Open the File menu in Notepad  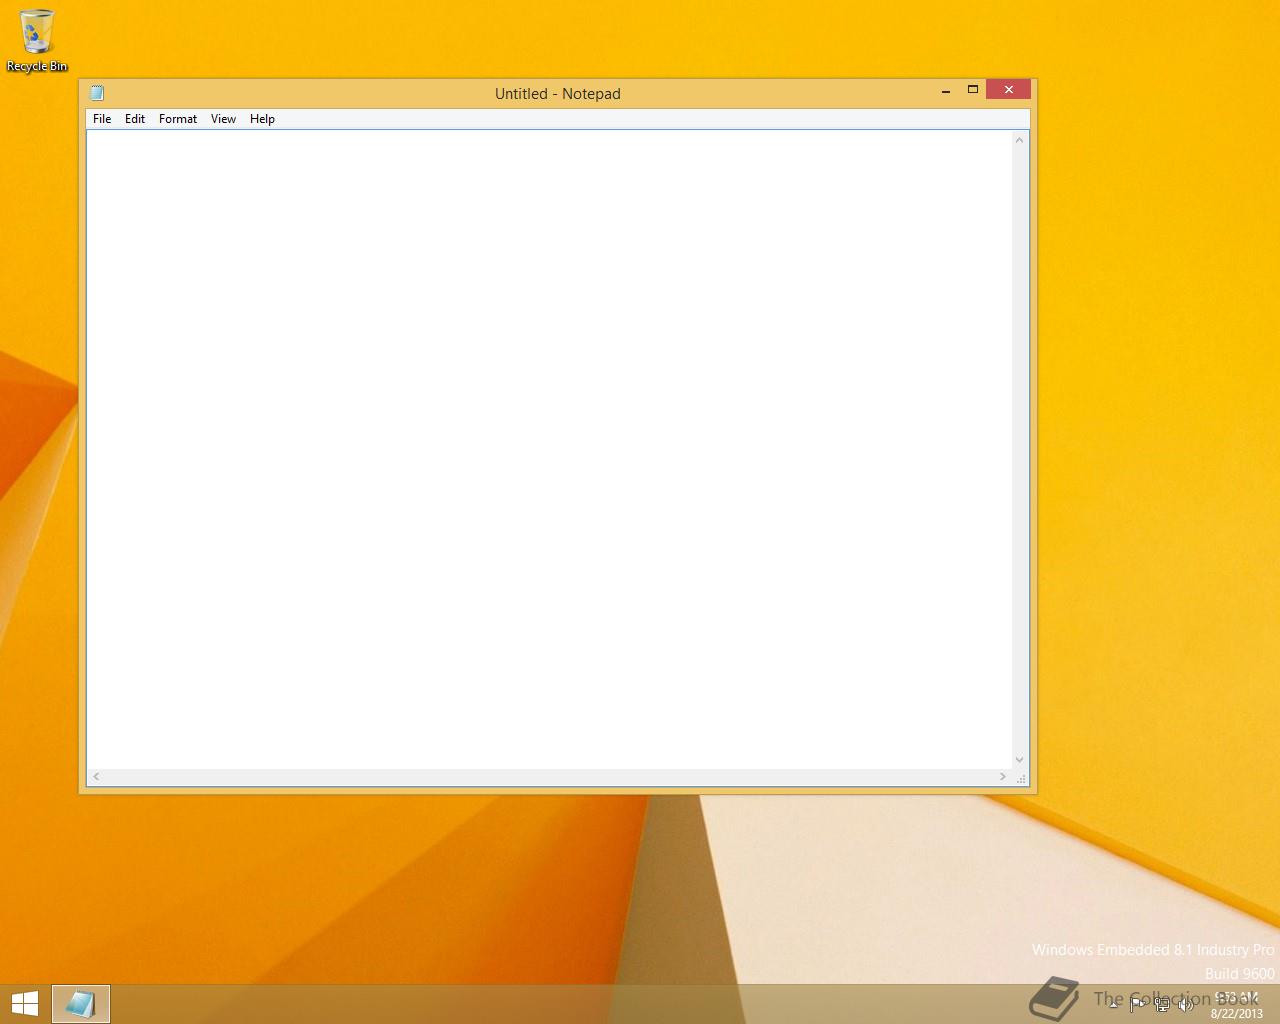102,119
